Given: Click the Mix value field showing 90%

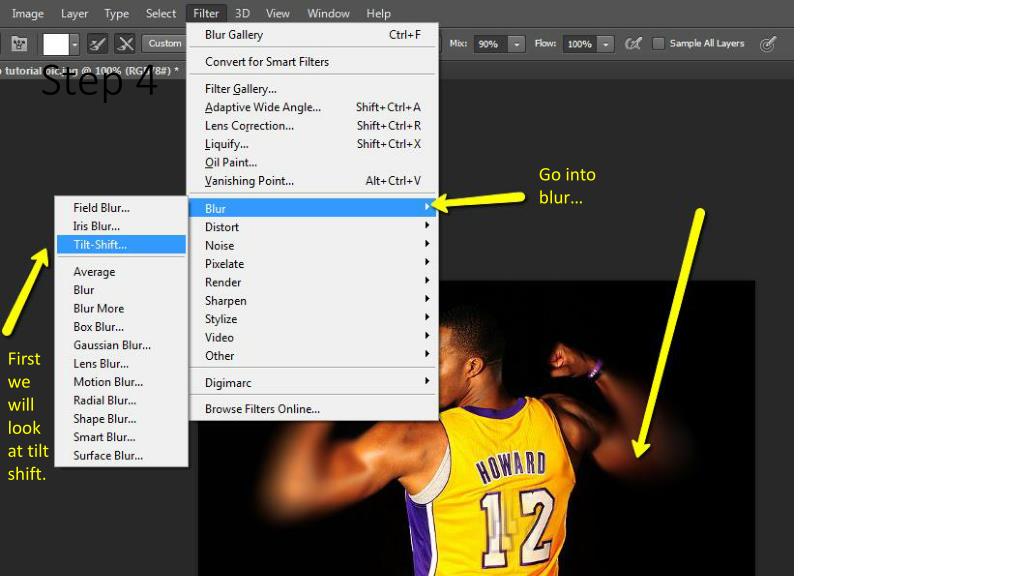Looking at the screenshot, I should point(490,44).
